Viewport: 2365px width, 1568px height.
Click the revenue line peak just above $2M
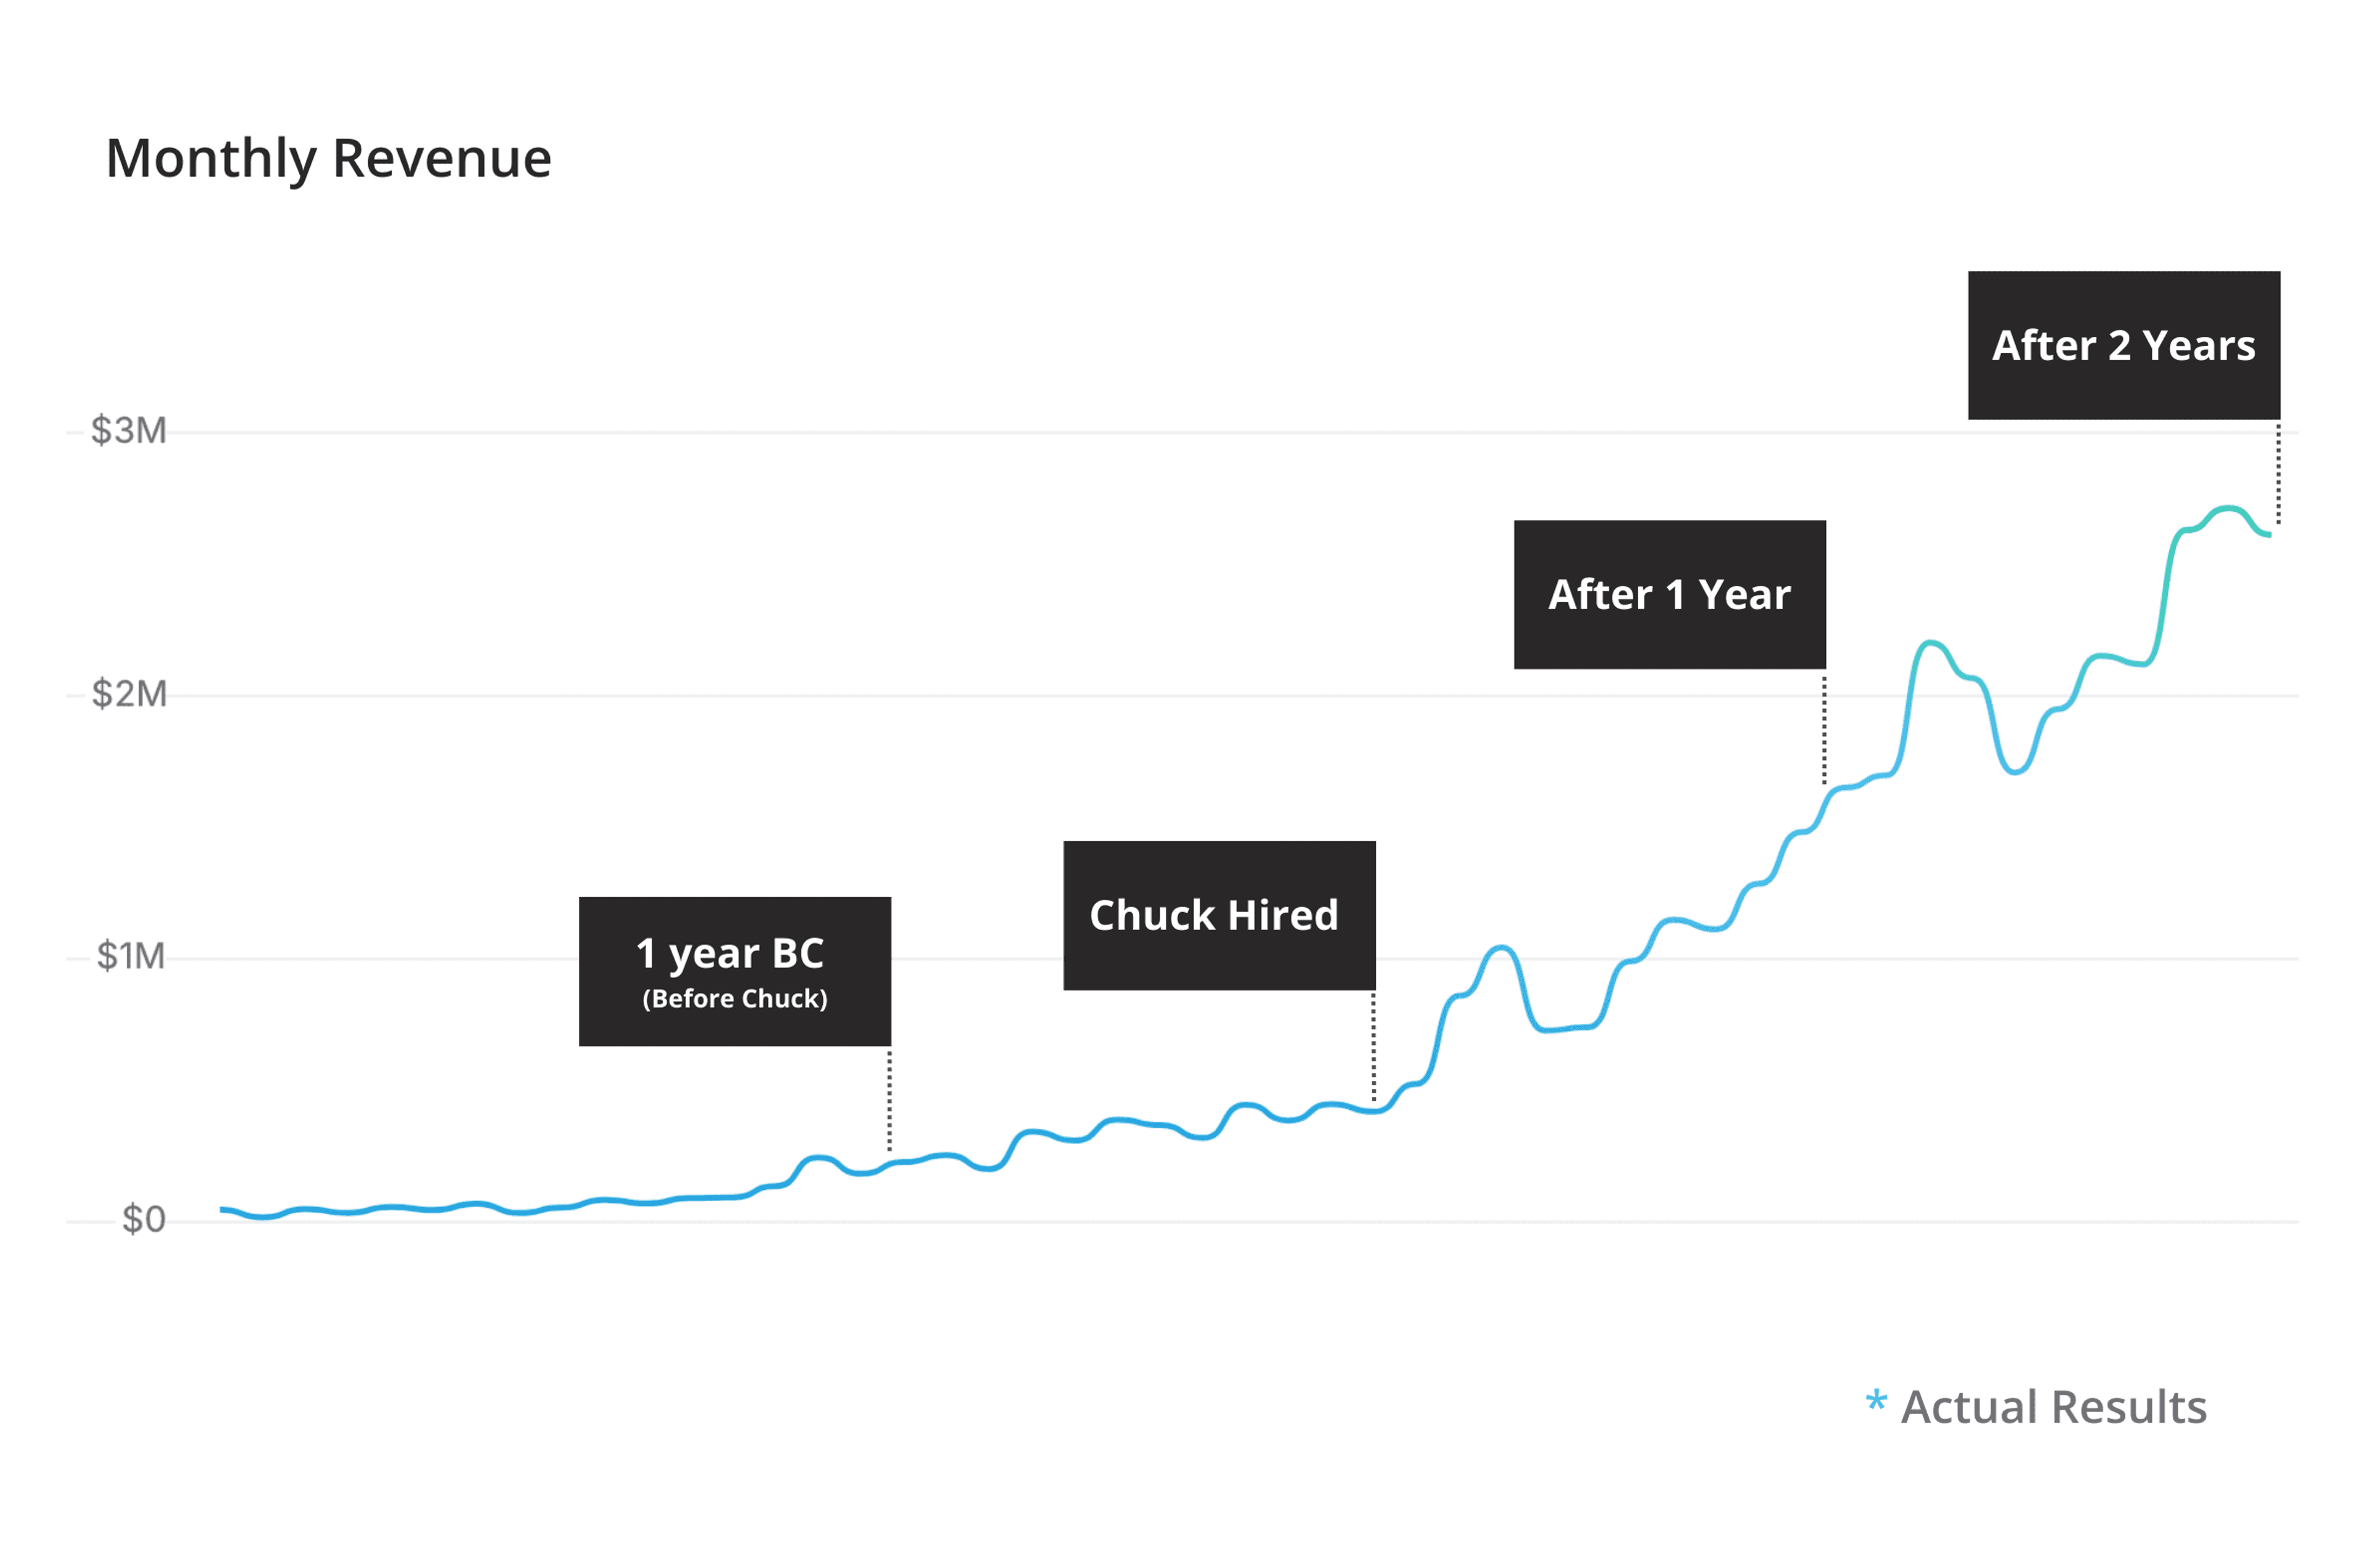click(x=1930, y=643)
